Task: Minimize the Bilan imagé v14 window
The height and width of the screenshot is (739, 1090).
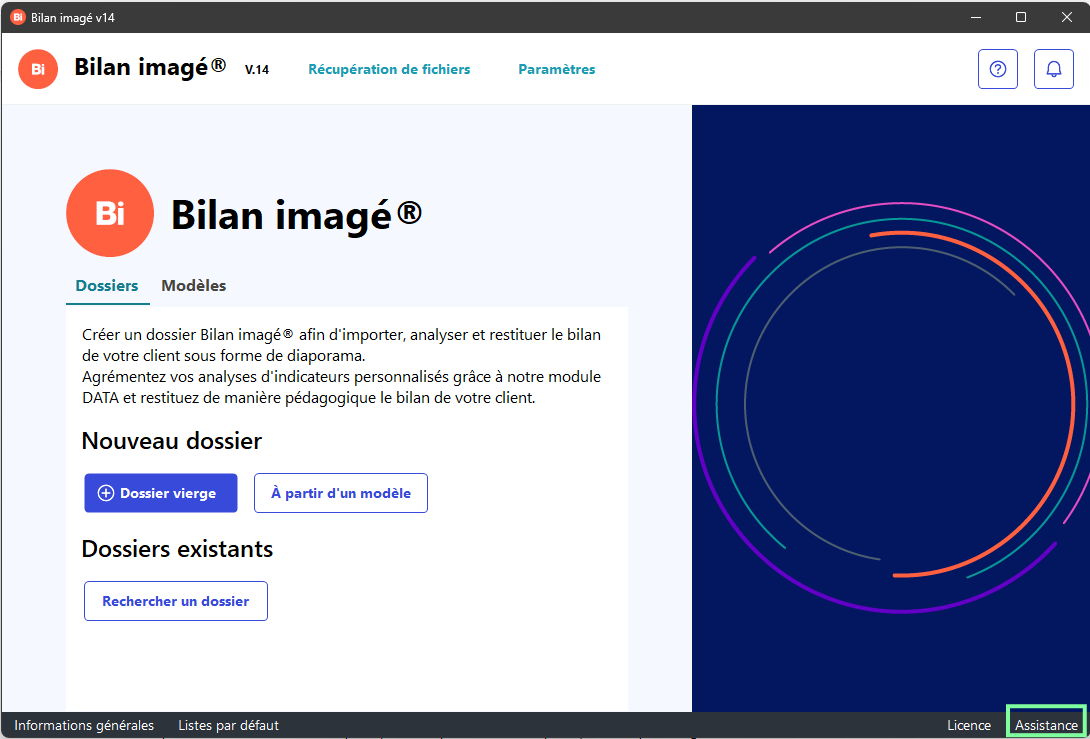Action: coord(976,17)
